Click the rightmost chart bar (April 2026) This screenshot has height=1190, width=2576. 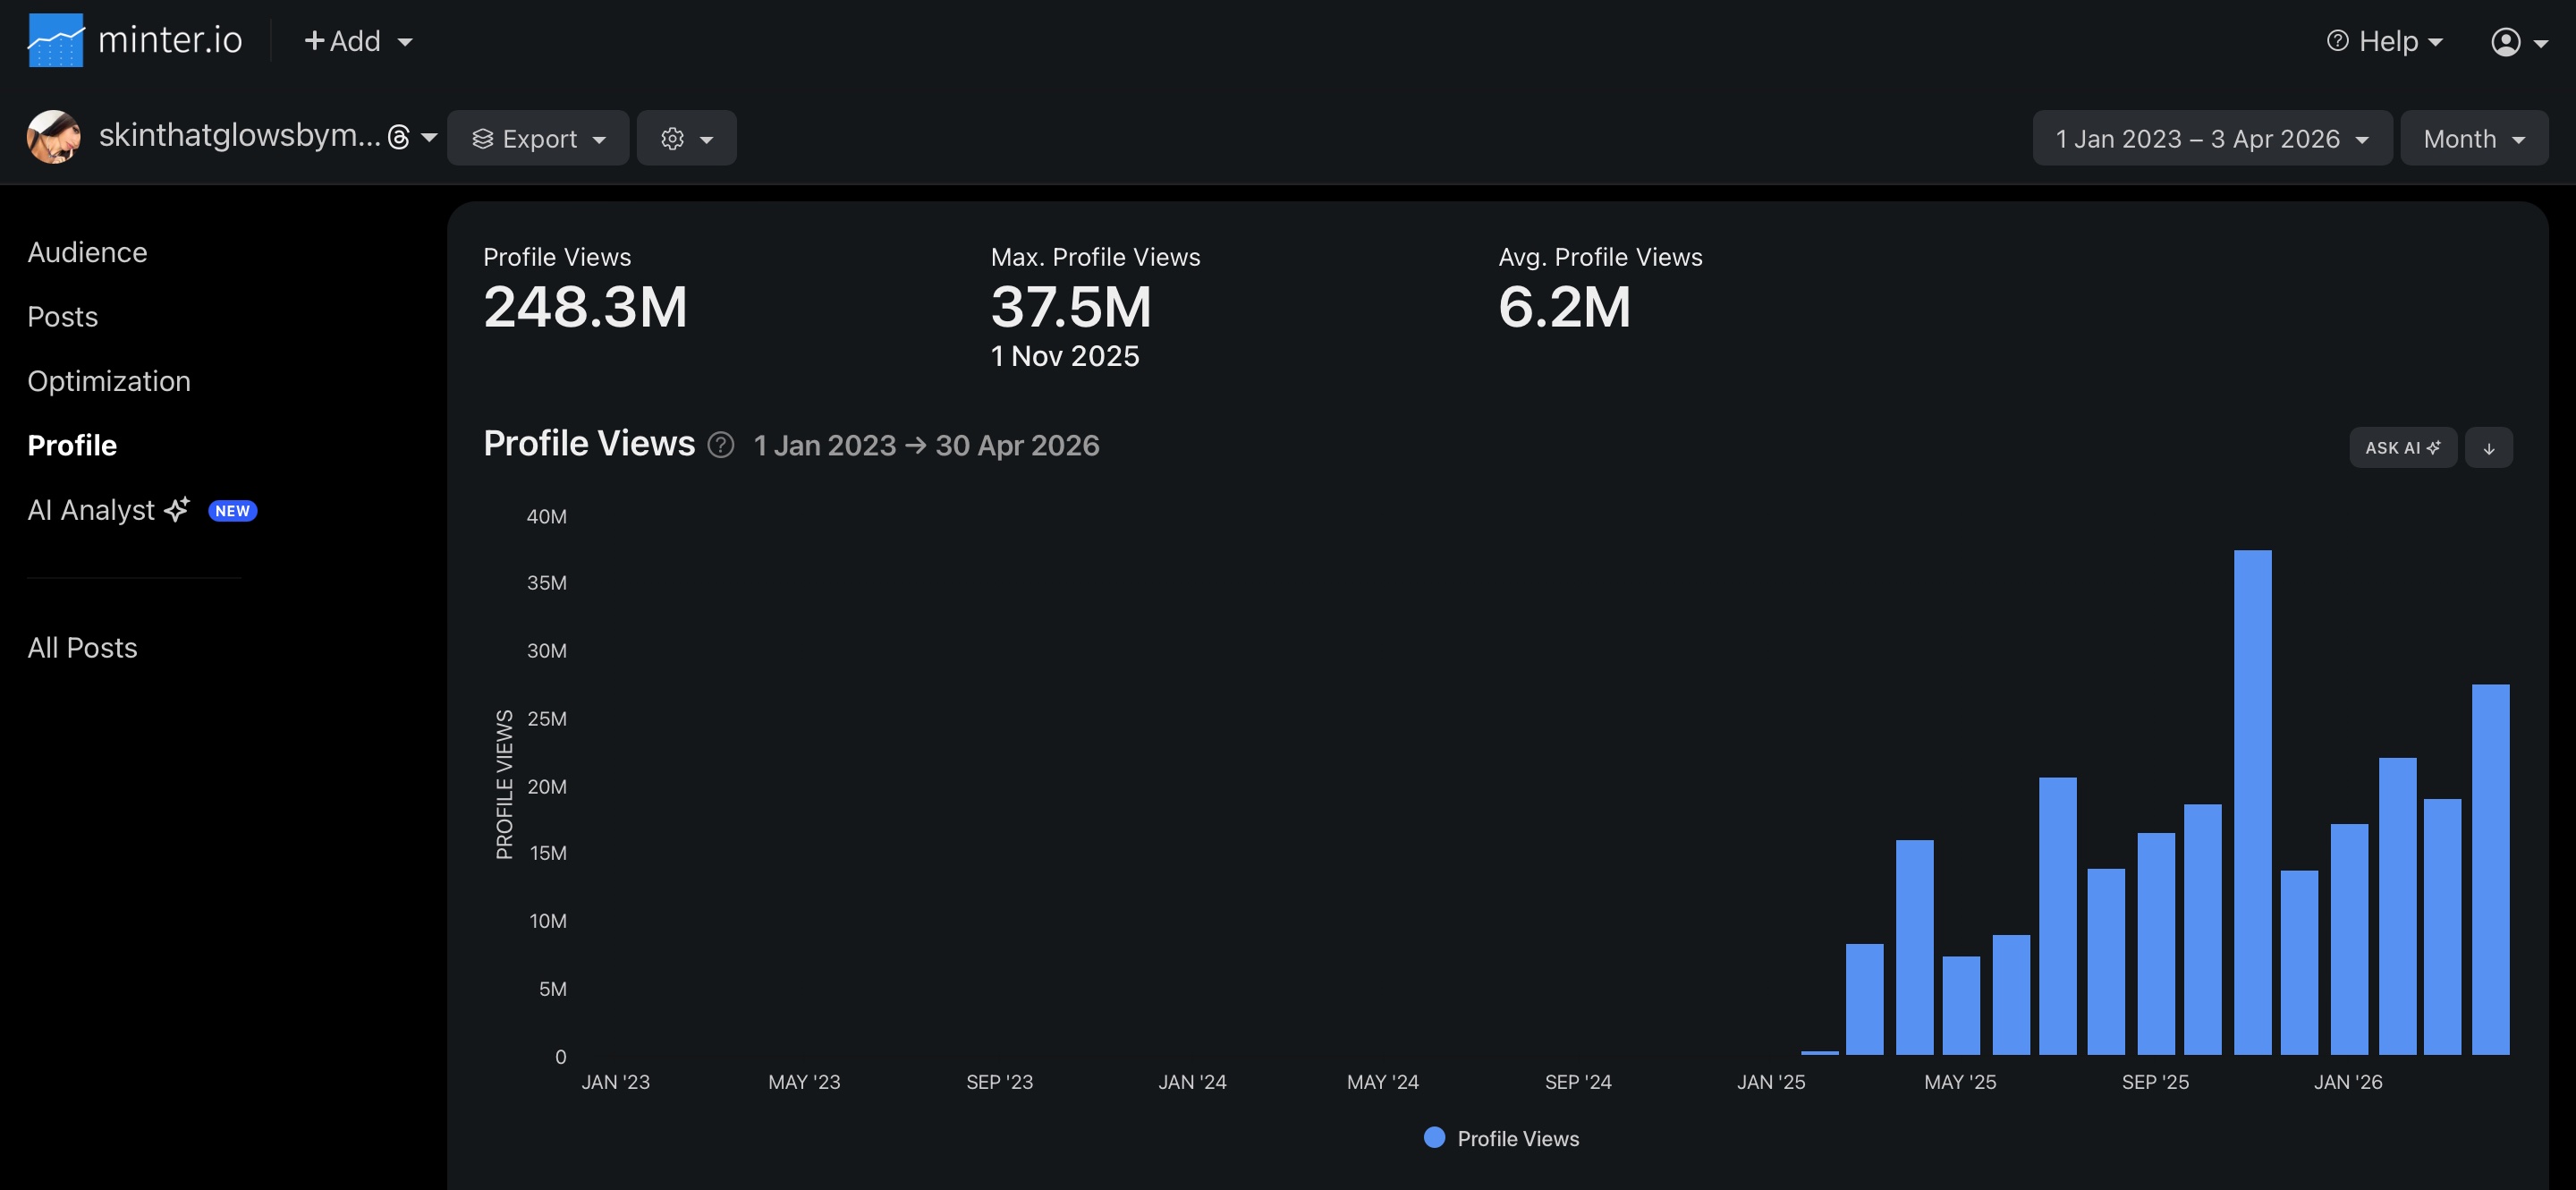(x=2490, y=869)
